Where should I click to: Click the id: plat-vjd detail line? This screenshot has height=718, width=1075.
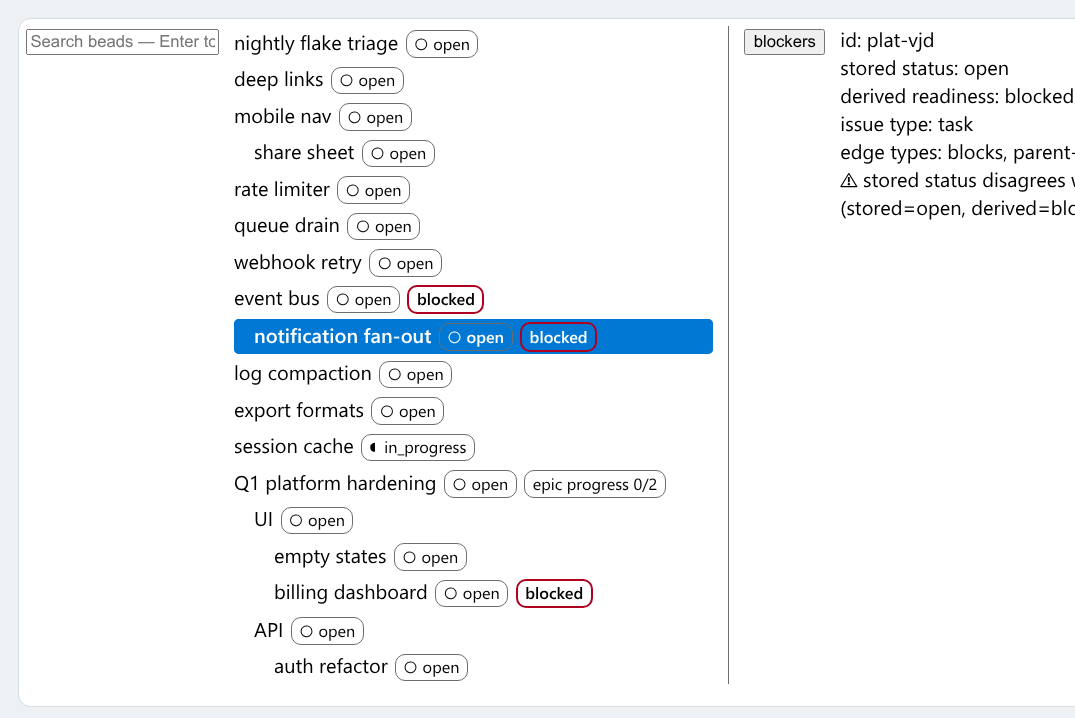[887, 40]
